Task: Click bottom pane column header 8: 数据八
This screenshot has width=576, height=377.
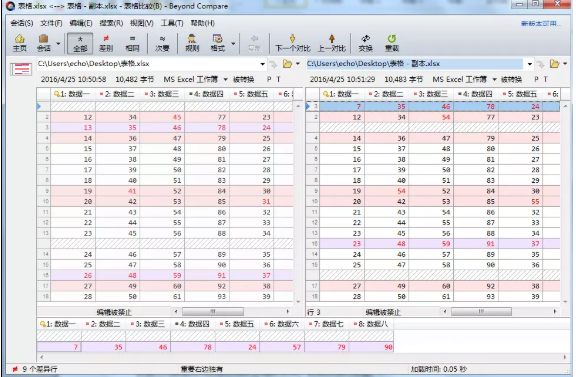Action: (x=371, y=324)
